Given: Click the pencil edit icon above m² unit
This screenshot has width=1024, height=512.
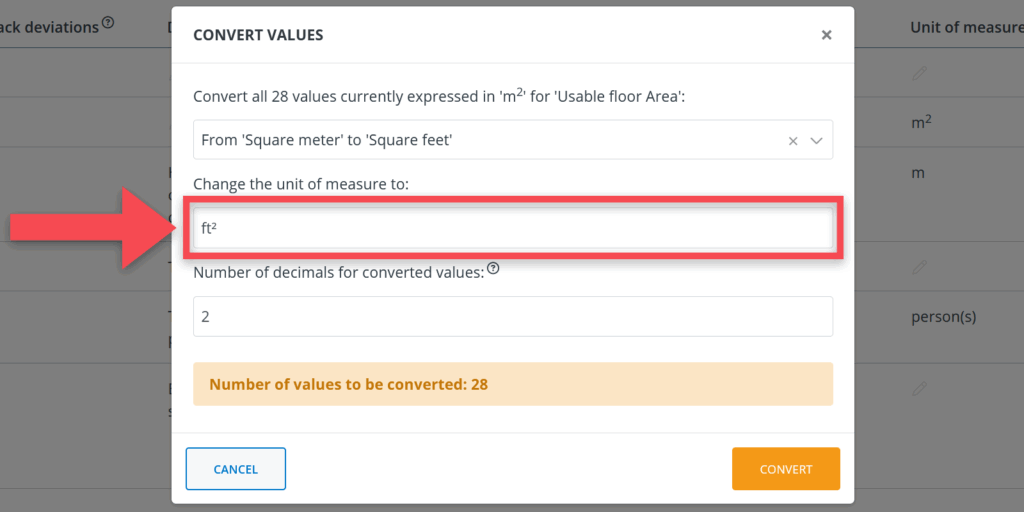Looking at the screenshot, I should [x=920, y=73].
